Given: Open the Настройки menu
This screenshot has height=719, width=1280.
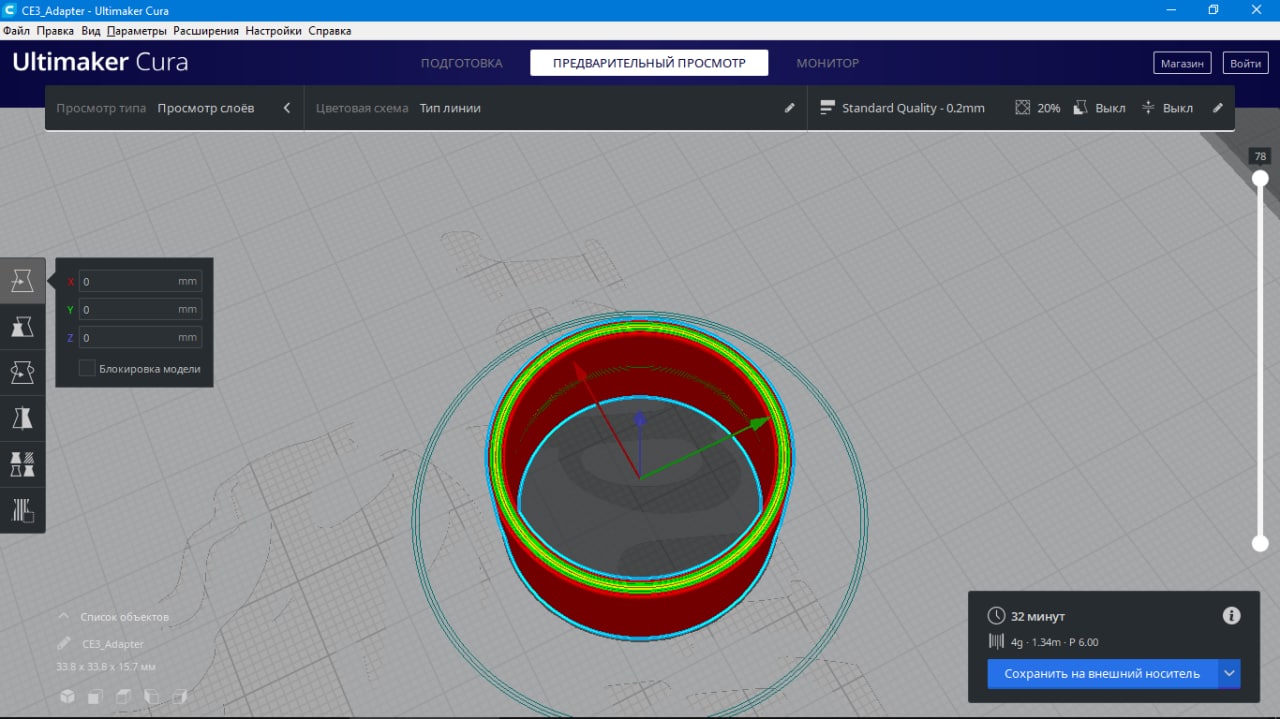Looking at the screenshot, I should point(273,31).
